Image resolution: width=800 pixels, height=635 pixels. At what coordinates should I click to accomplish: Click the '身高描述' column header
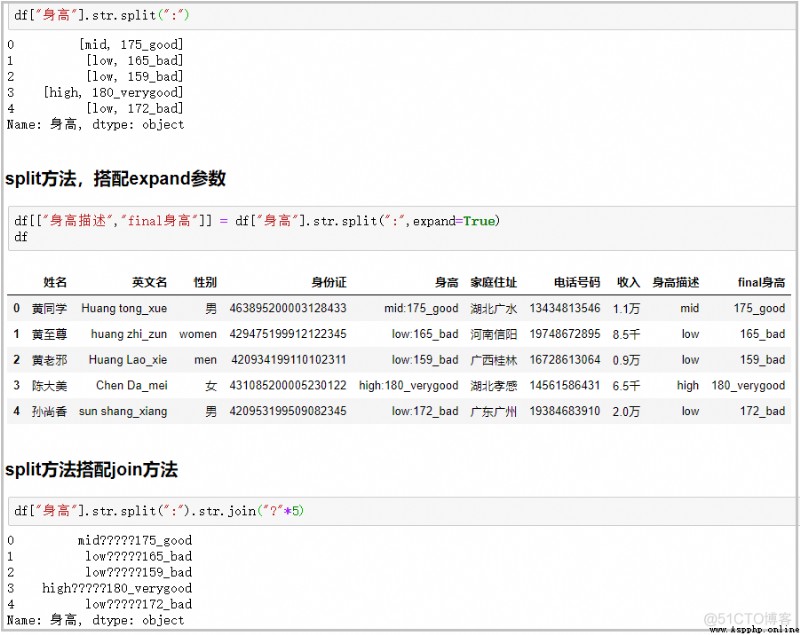676,282
